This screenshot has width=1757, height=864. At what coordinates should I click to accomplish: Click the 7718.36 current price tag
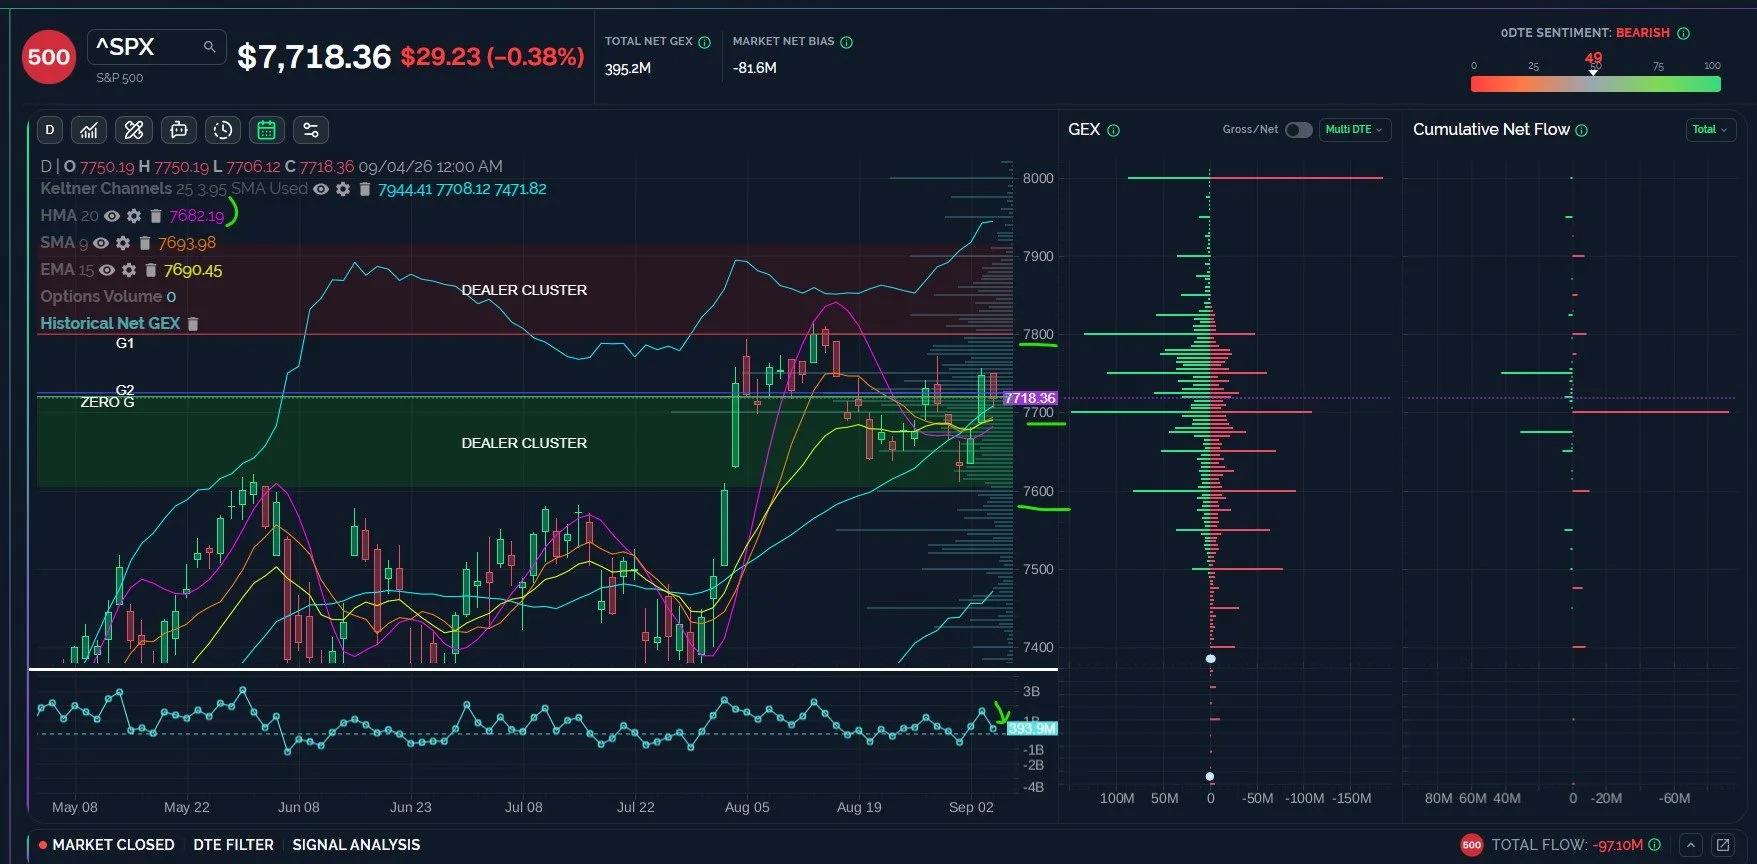[x=1030, y=398]
